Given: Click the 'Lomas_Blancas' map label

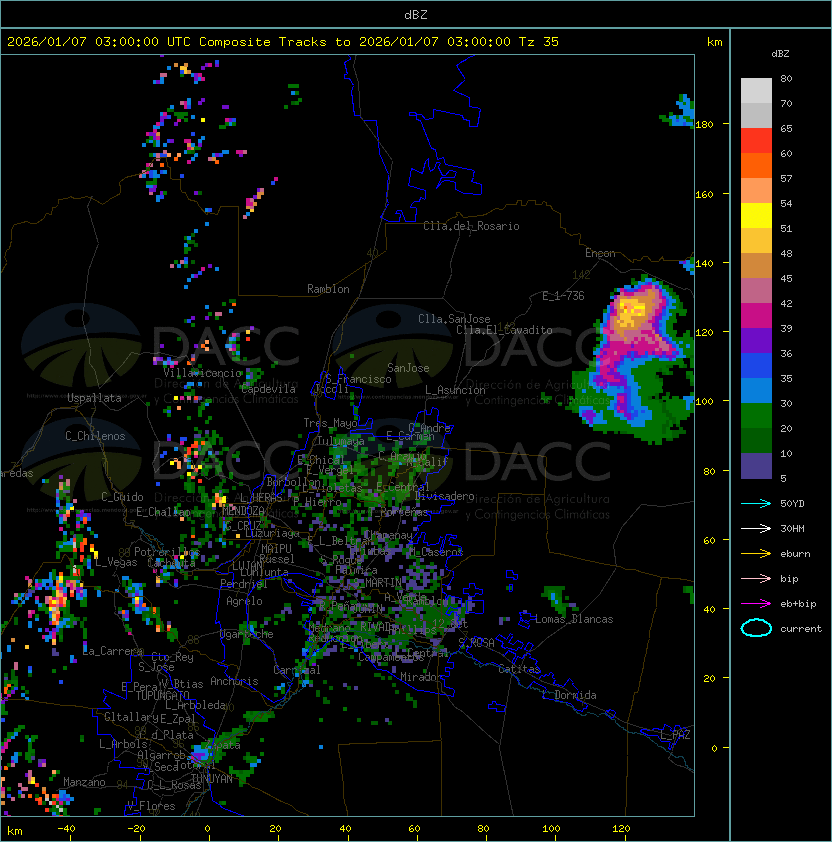Looking at the screenshot, I should coord(574,619).
